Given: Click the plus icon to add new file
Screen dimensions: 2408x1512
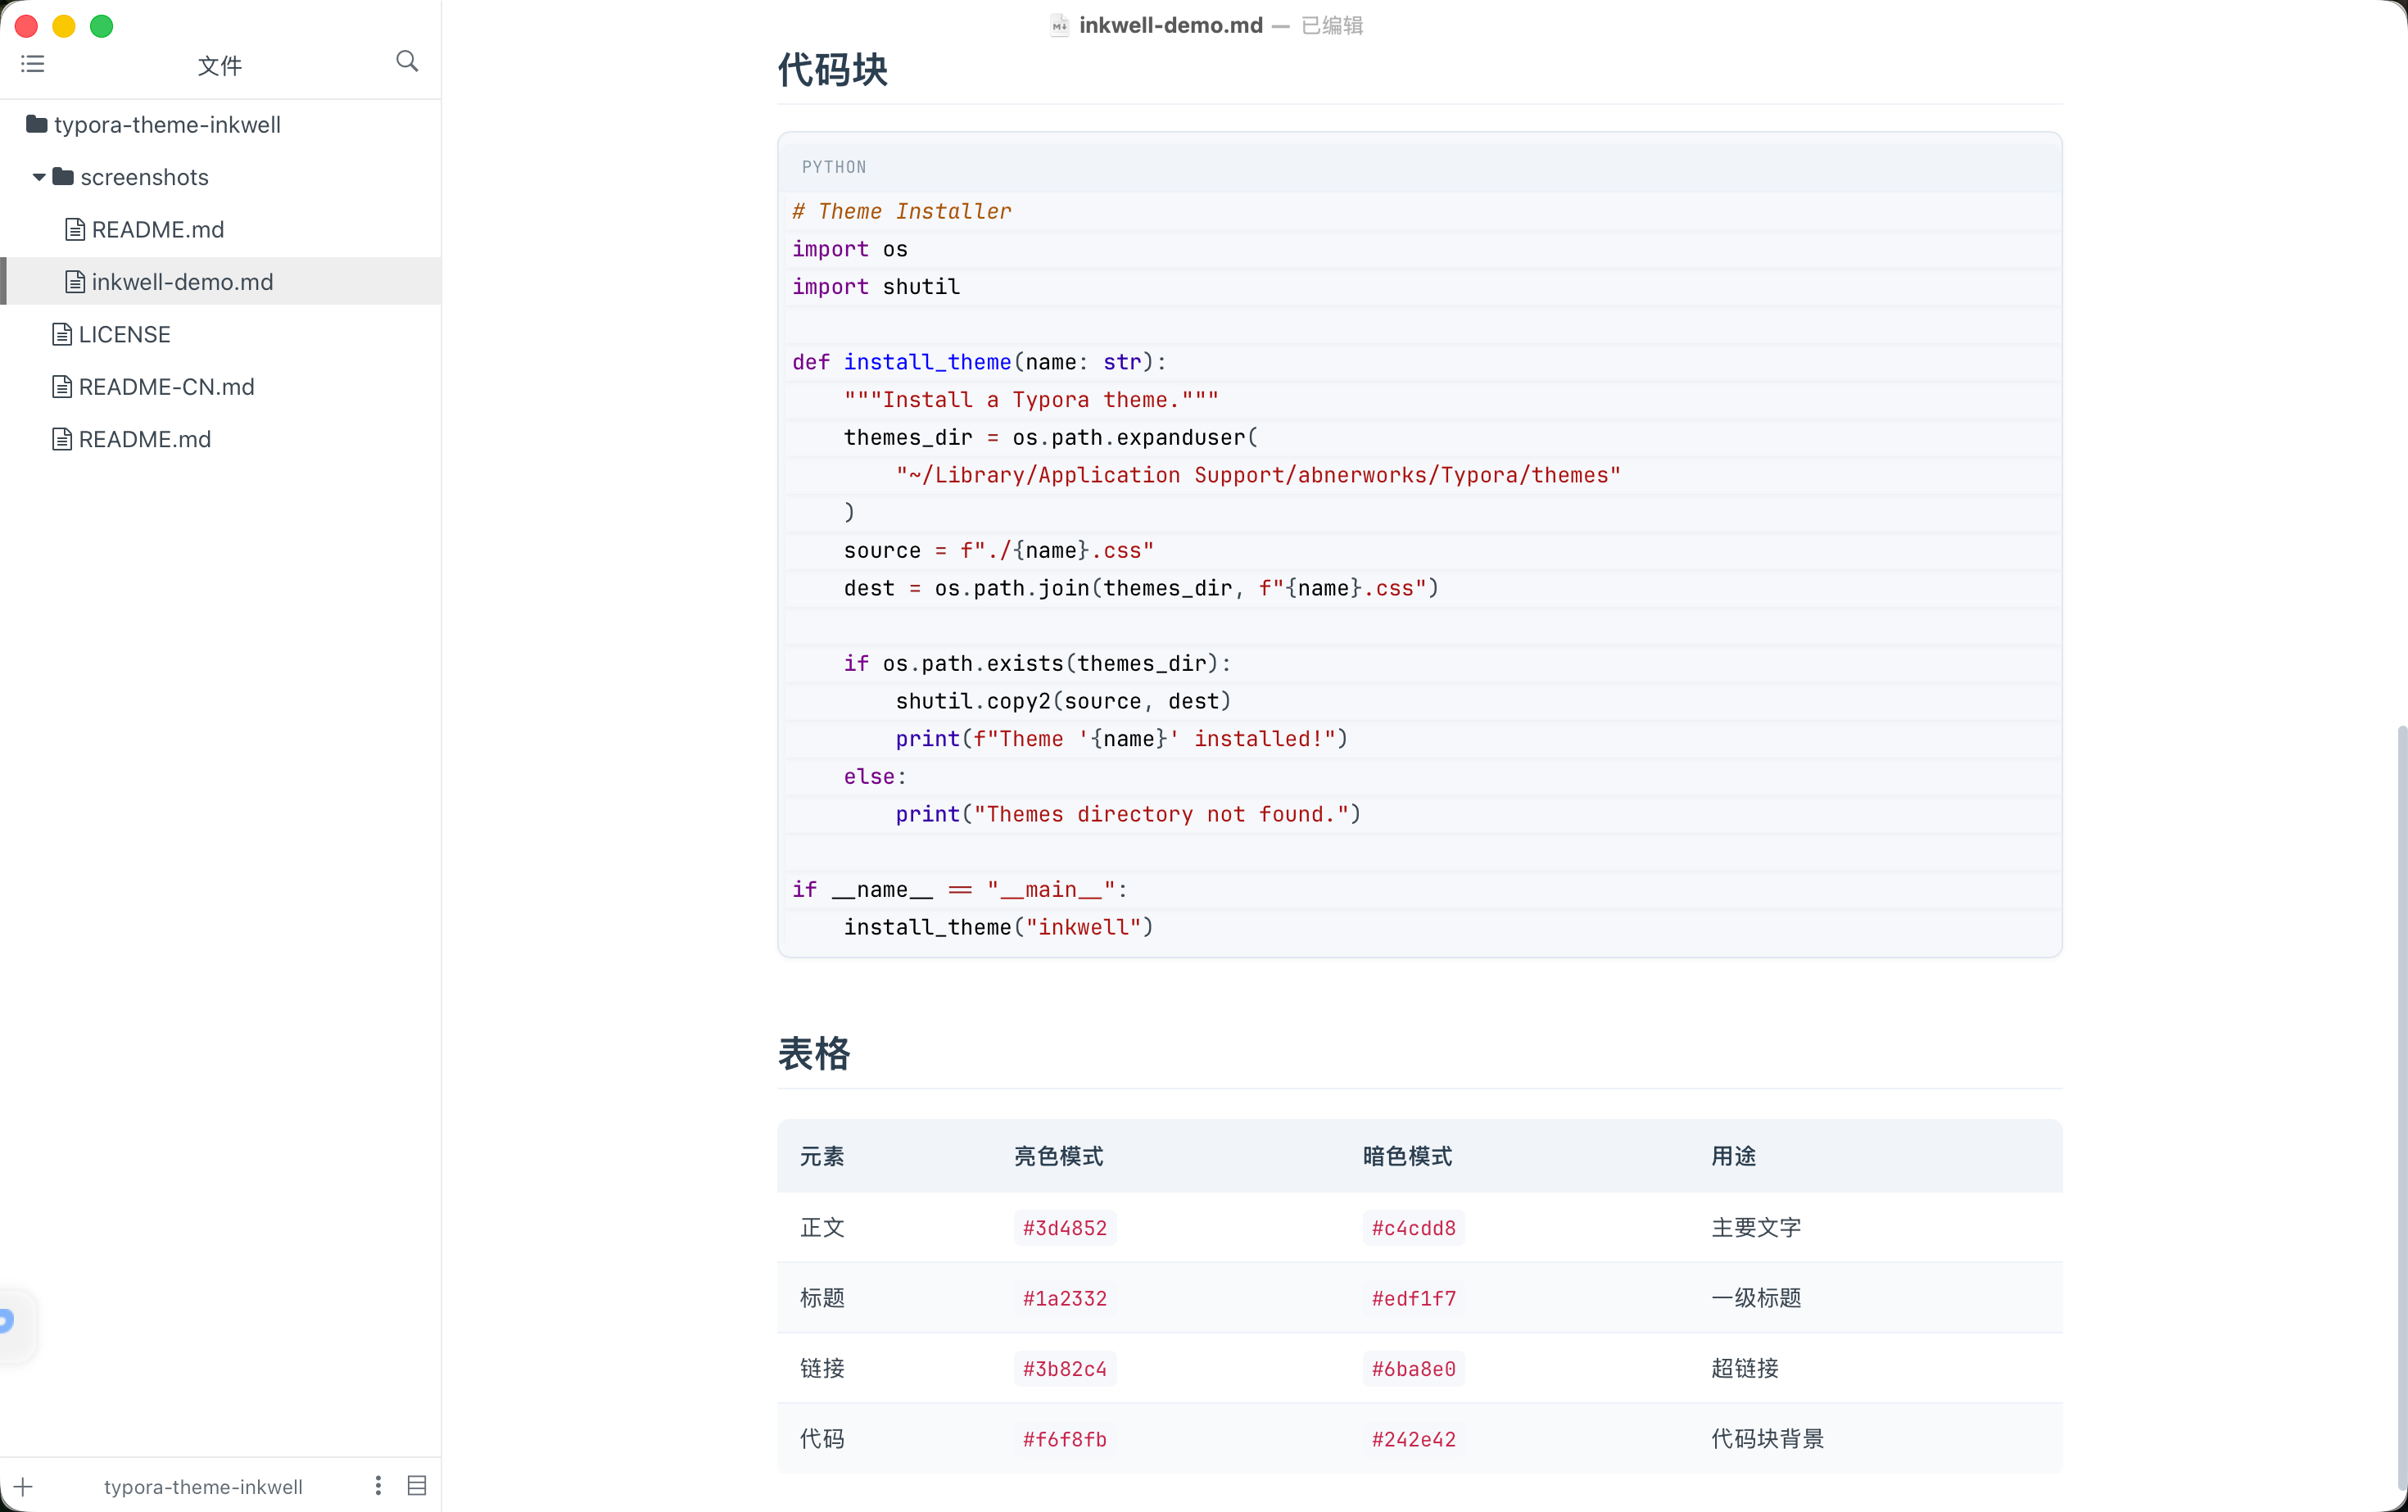Looking at the screenshot, I should 24,1486.
